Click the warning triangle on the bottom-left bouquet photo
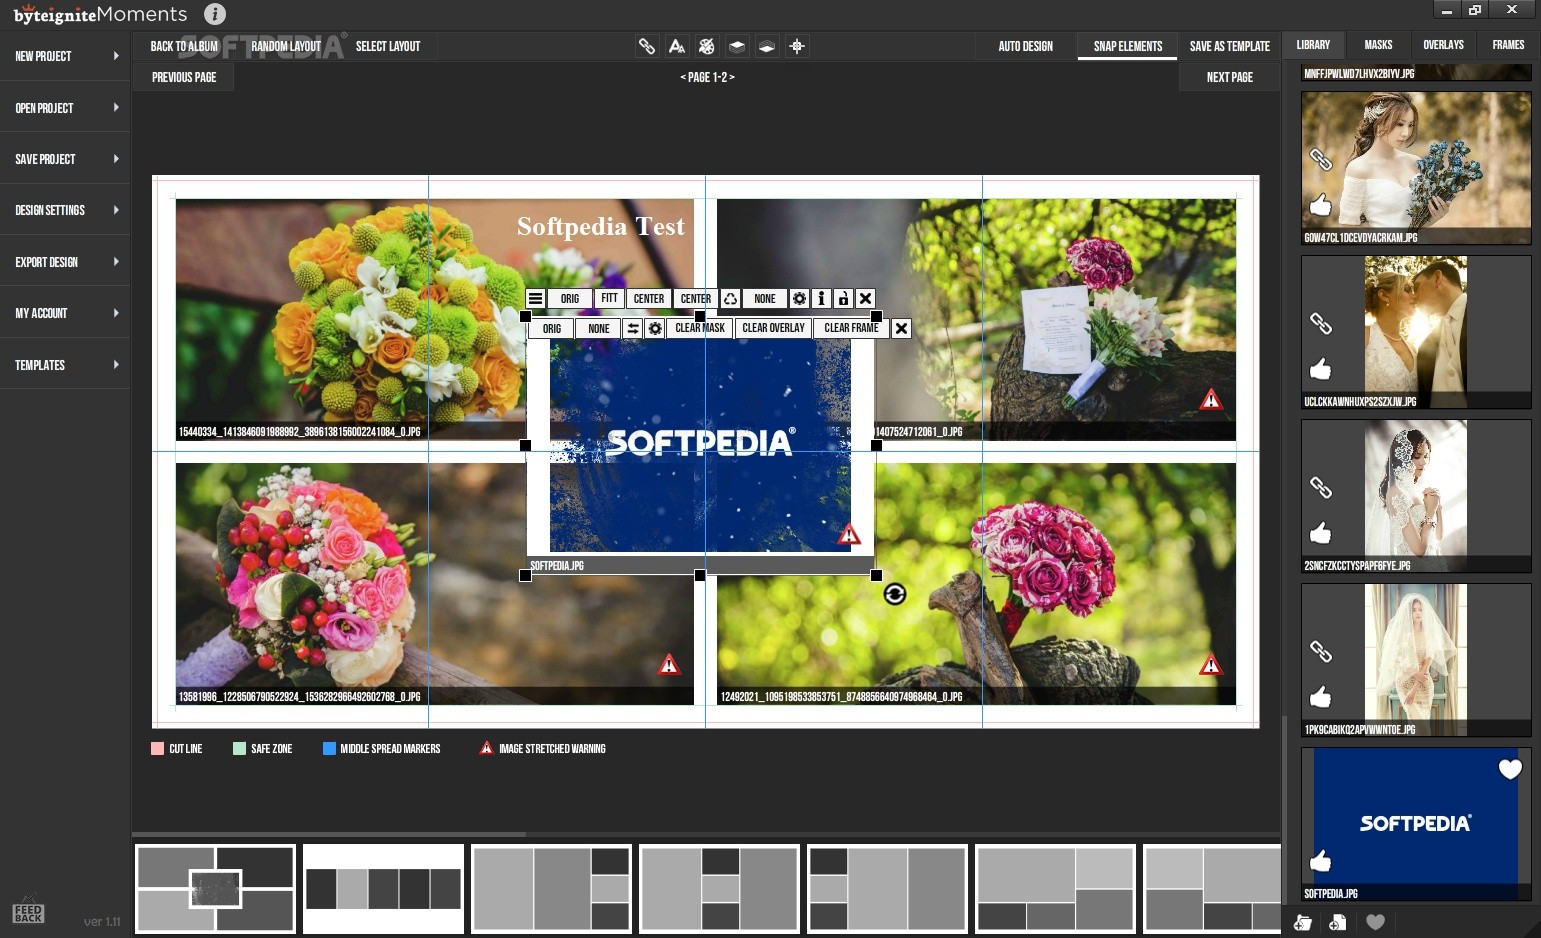Image resolution: width=1541 pixels, height=938 pixels. 669,664
